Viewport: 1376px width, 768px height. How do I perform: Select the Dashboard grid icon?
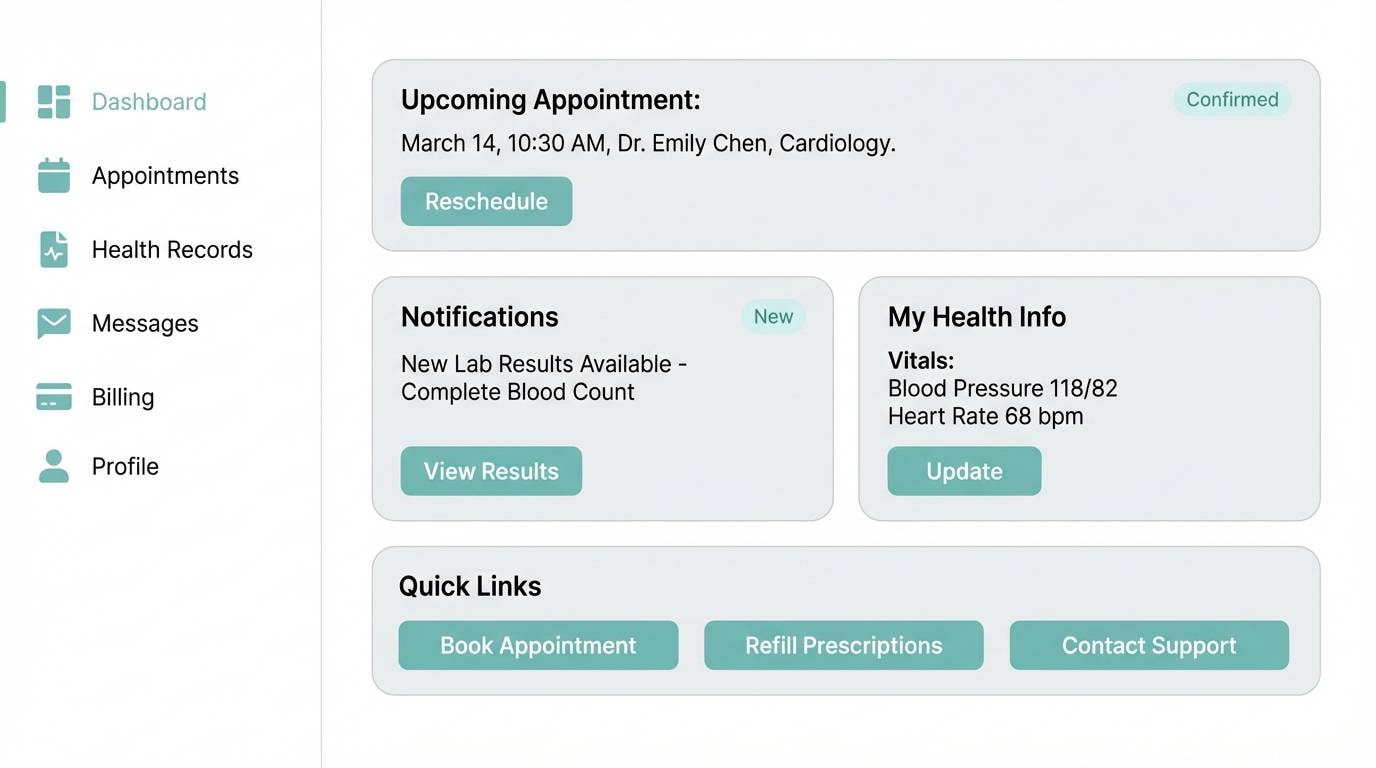click(x=52, y=101)
